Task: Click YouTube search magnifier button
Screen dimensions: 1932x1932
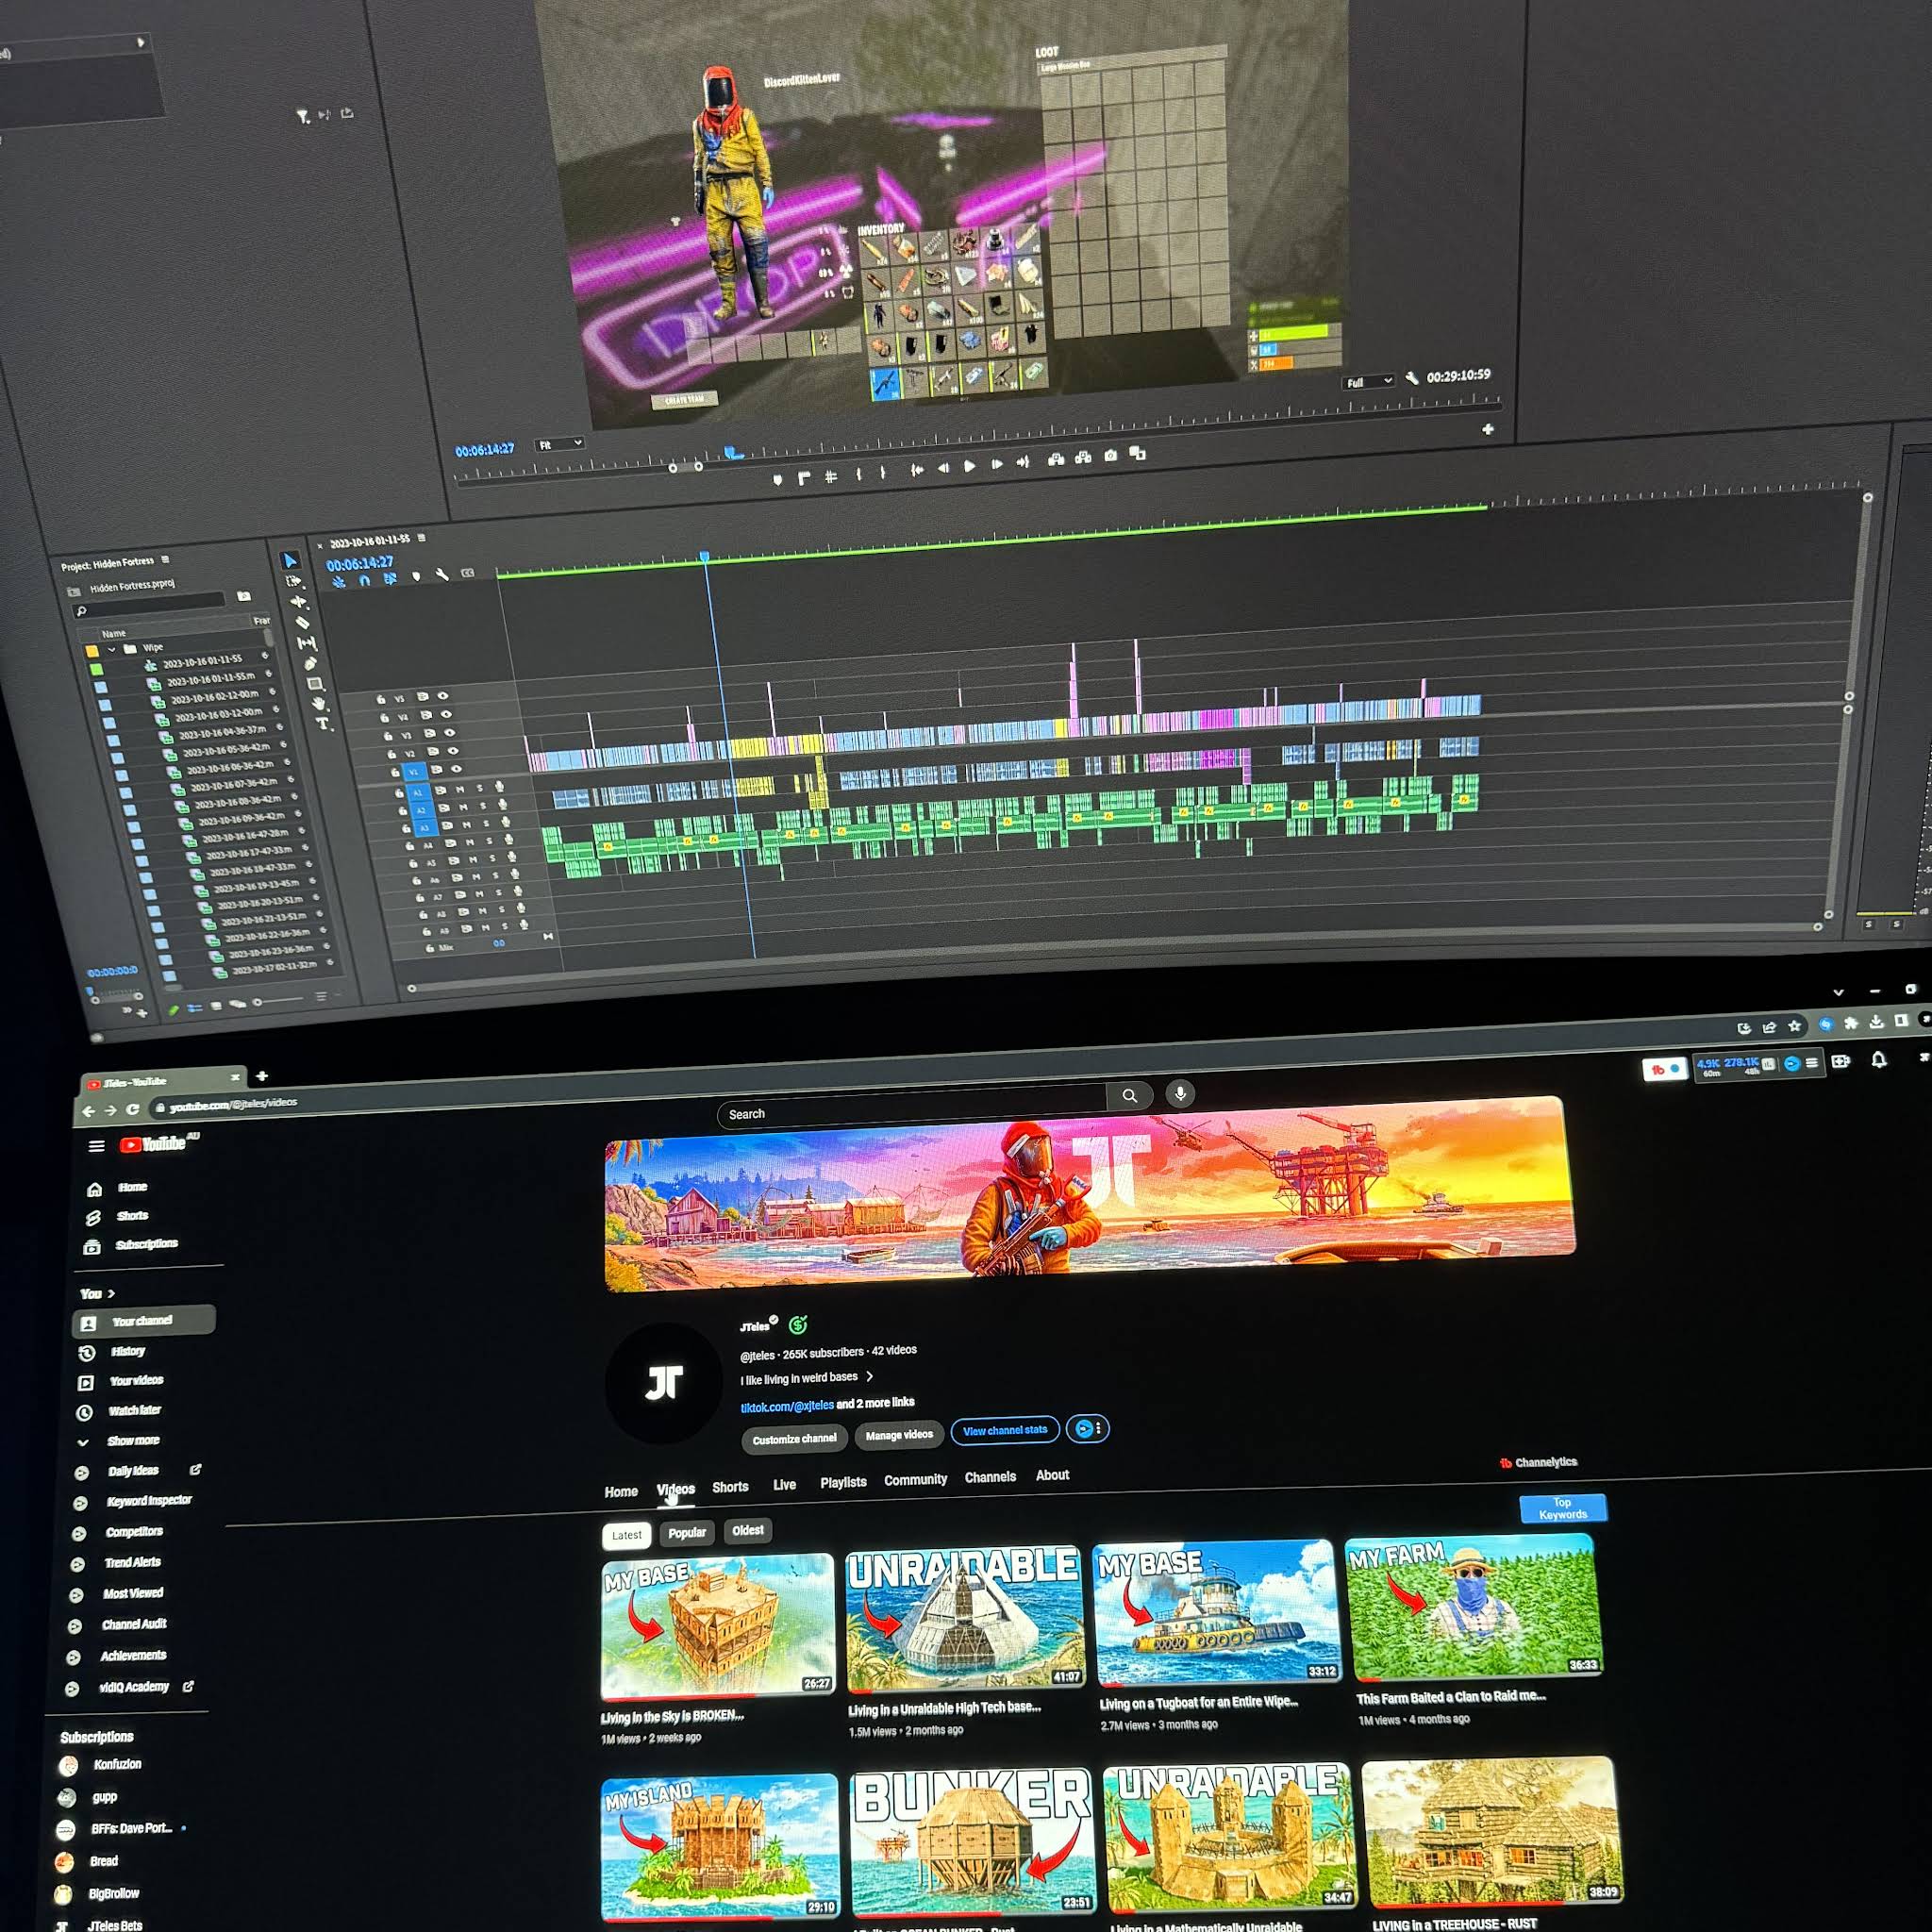Action: pyautogui.click(x=1129, y=1095)
